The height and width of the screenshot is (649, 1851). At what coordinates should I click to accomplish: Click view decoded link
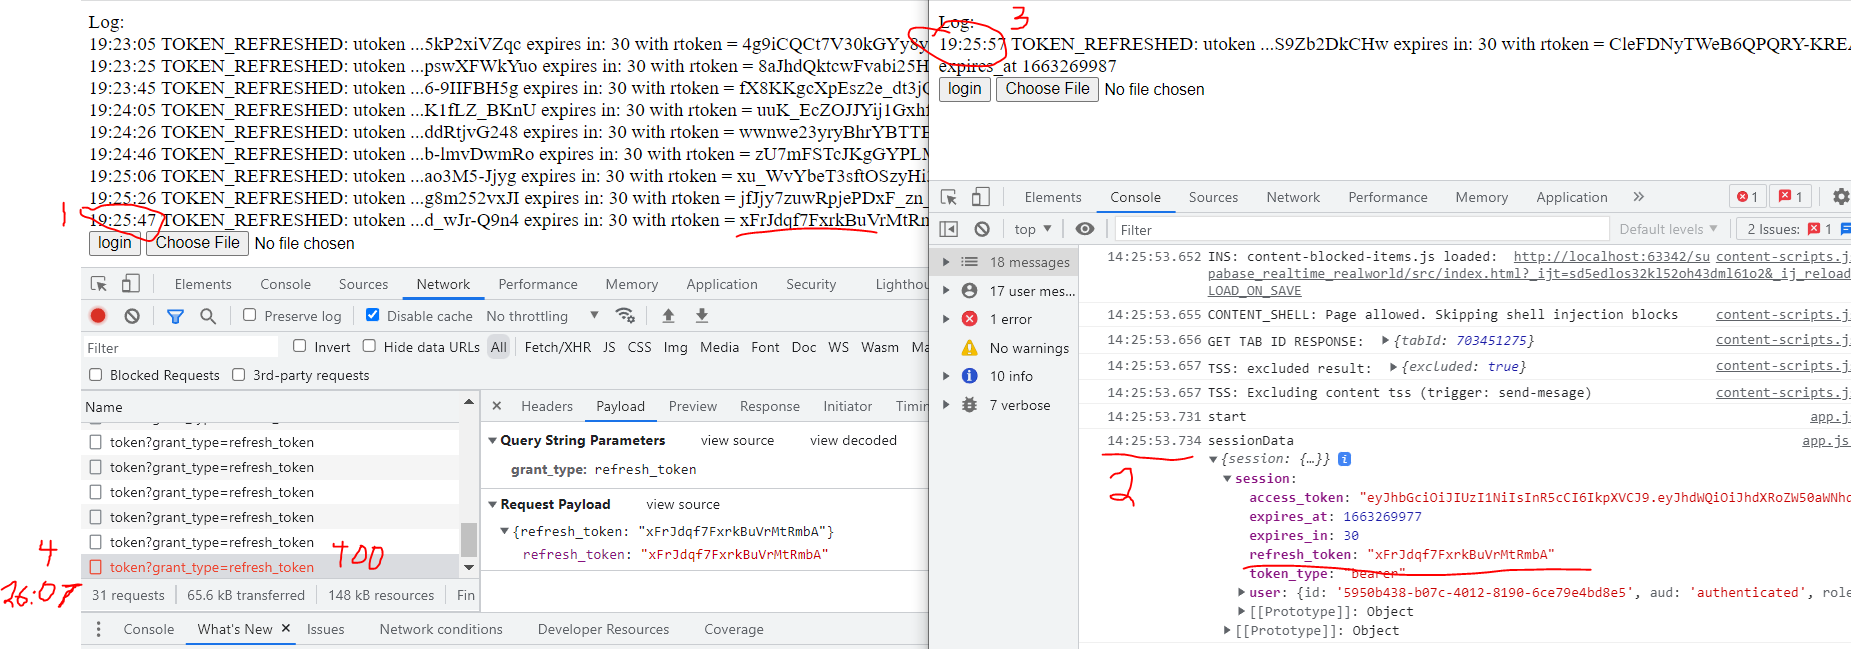[x=853, y=440]
